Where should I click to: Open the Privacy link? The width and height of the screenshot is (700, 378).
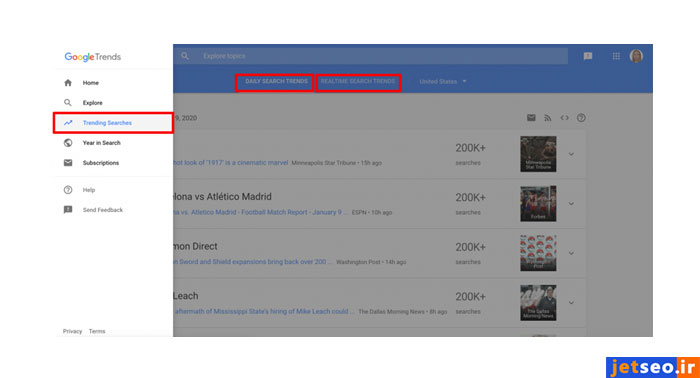click(x=72, y=331)
